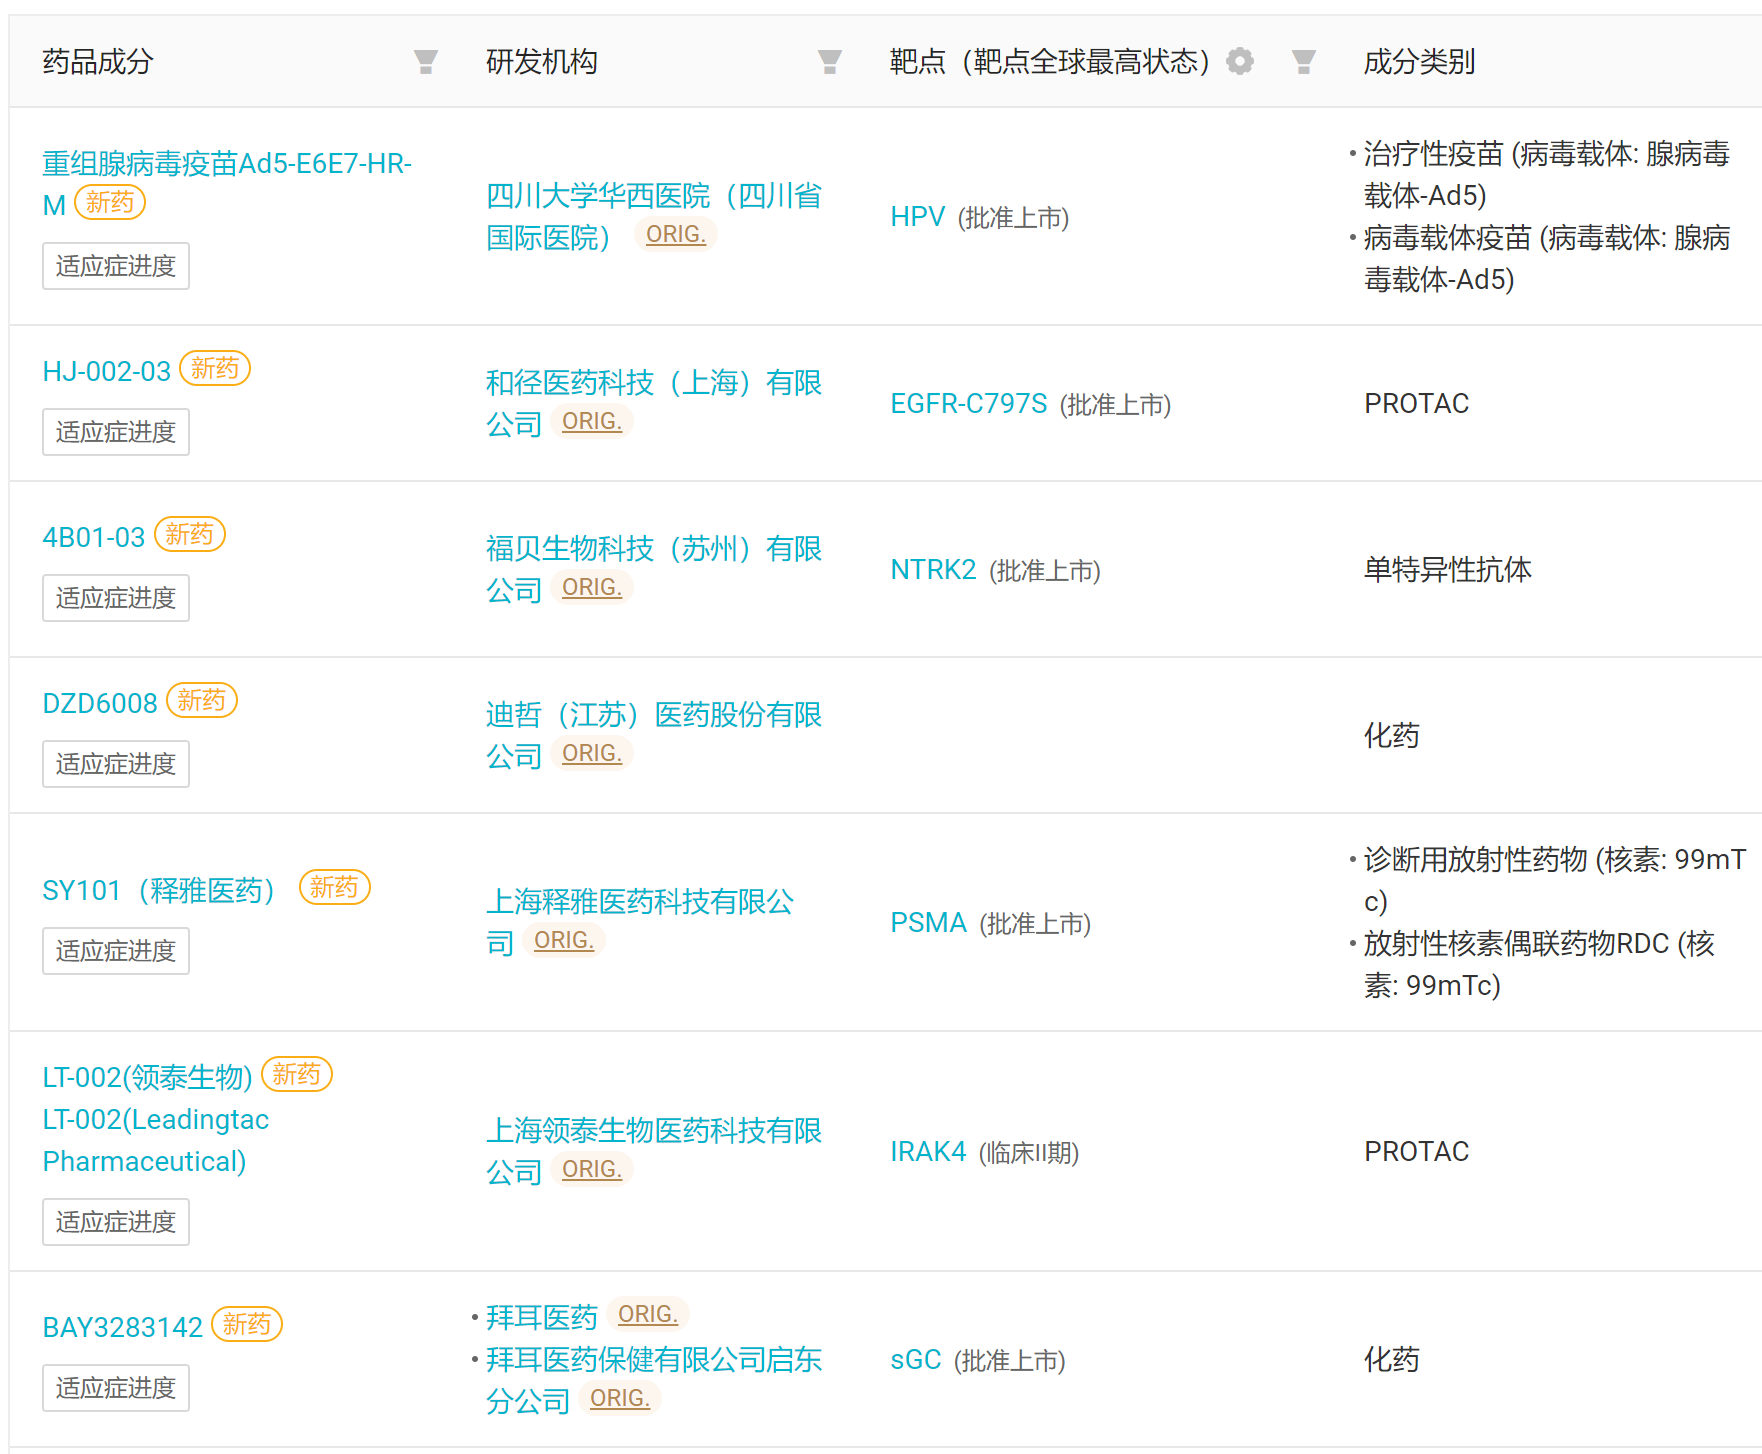1762x1454 pixels.
Task: Select 单特异性抗体 category cell
Action: click(x=1448, y=569)
